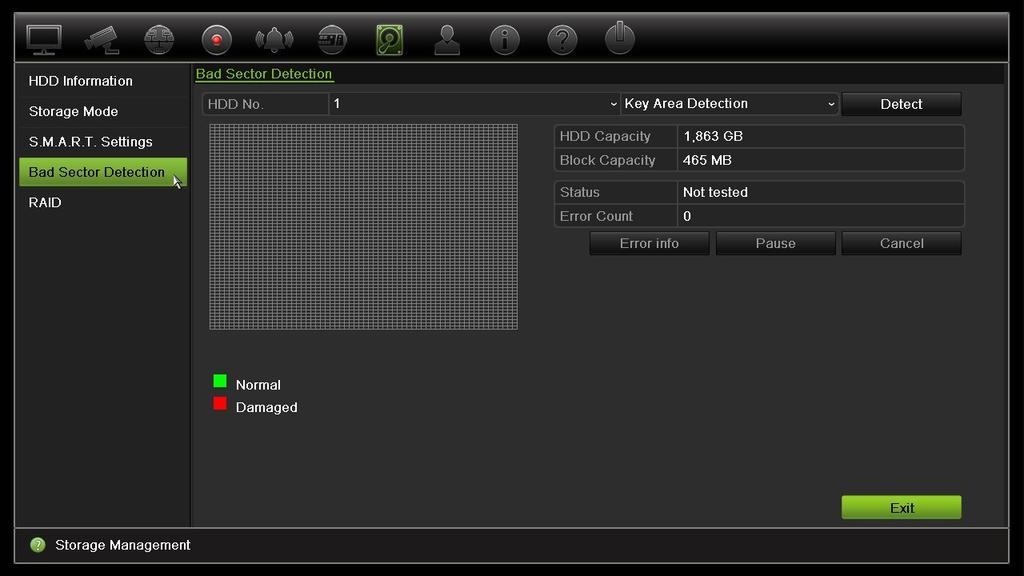Screen dimensions: 1024x576
Task: Click the Cancel button
Action: (x=901, y=244)
